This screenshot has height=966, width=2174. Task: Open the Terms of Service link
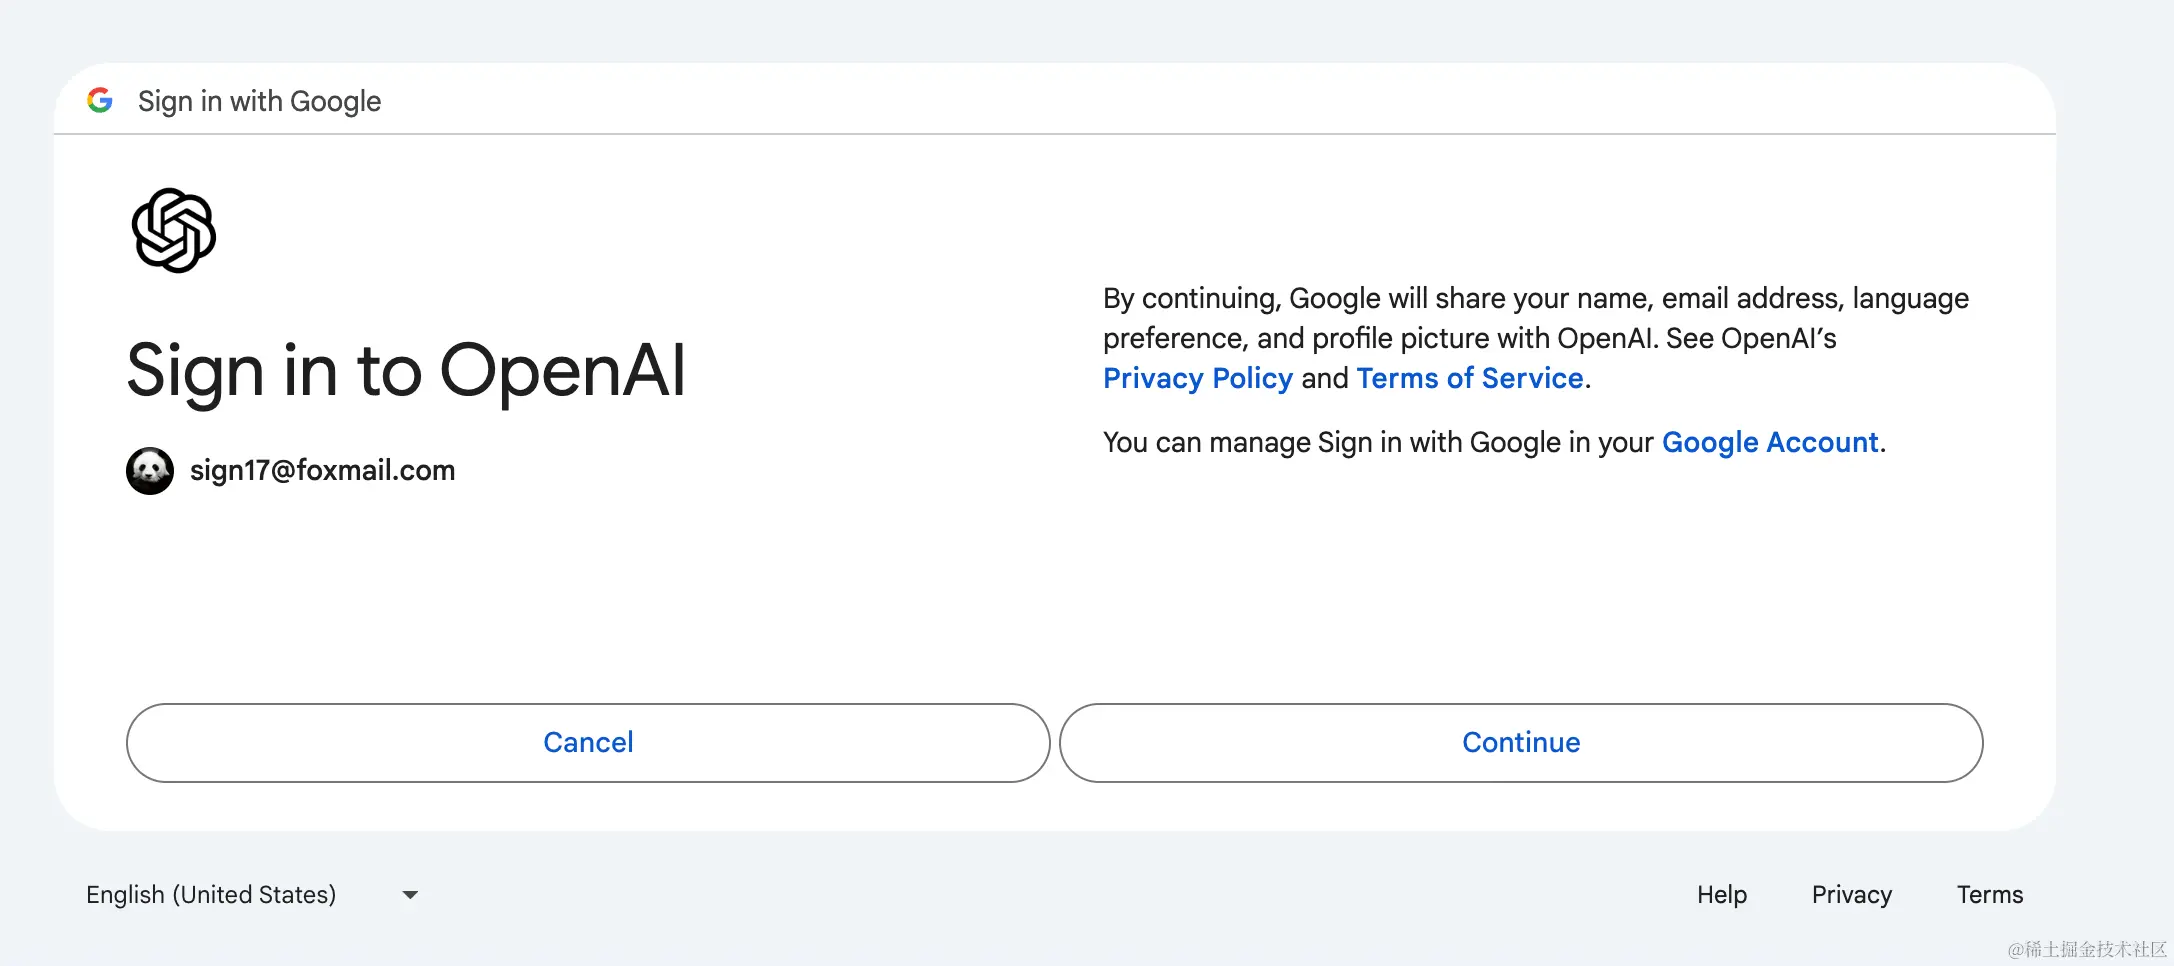click(1469, 379)
